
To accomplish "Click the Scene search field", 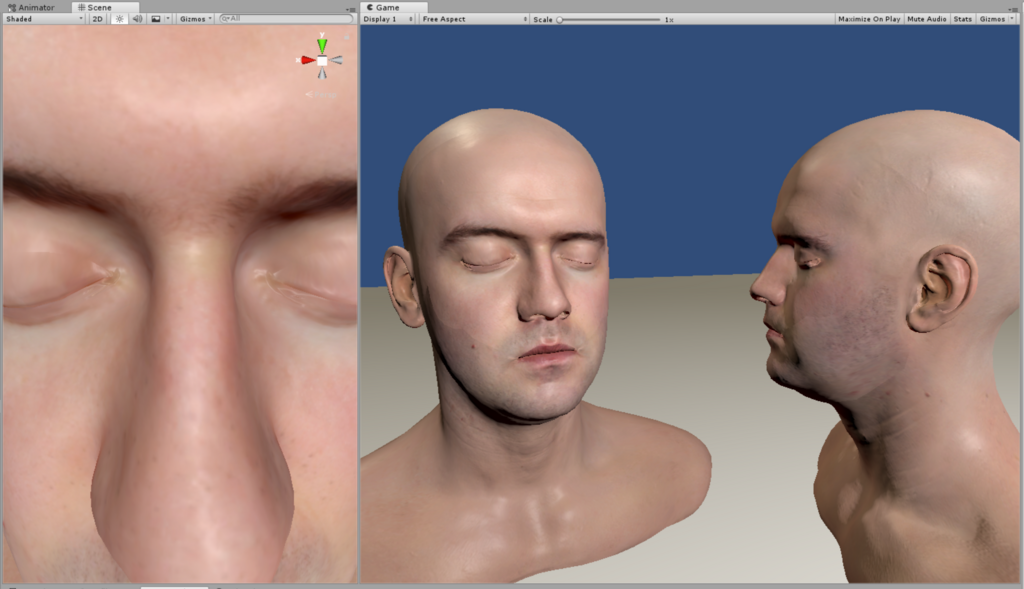I will tap(286, 19).
